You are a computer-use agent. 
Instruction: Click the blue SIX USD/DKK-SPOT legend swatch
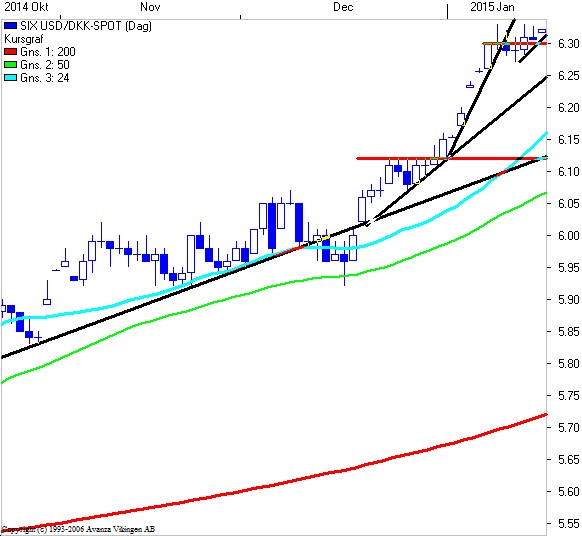tap(10, 26)
